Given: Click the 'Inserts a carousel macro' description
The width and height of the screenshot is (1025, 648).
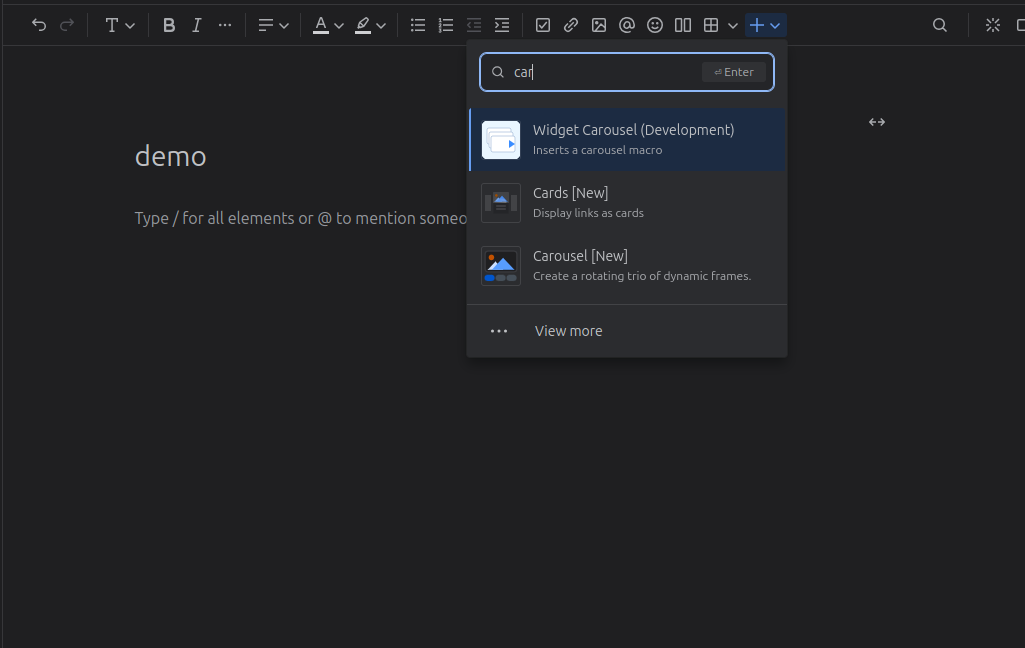Looking at the screenshot, I should [x=597, y=150].
